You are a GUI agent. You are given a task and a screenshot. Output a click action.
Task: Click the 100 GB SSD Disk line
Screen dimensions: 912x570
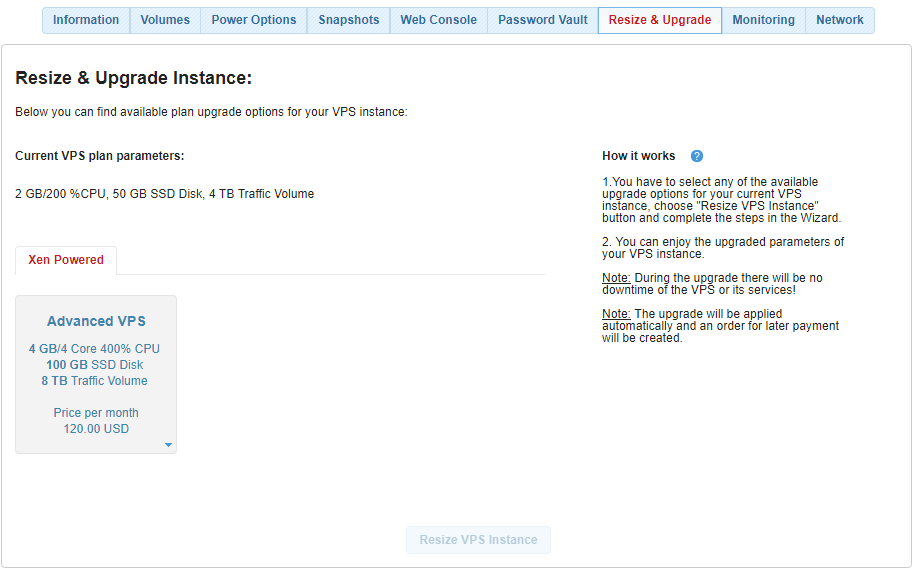[x=95, y=365]
